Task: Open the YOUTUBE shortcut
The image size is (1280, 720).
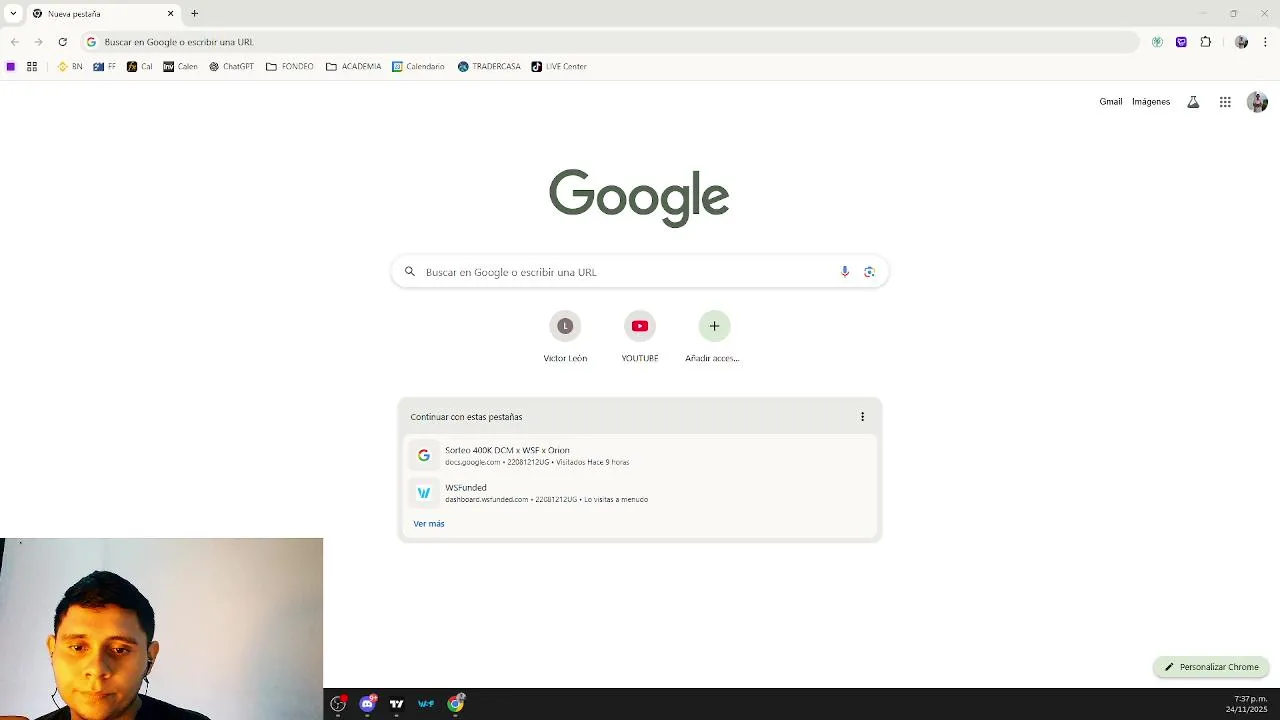Action: click(x=640, y=338)
